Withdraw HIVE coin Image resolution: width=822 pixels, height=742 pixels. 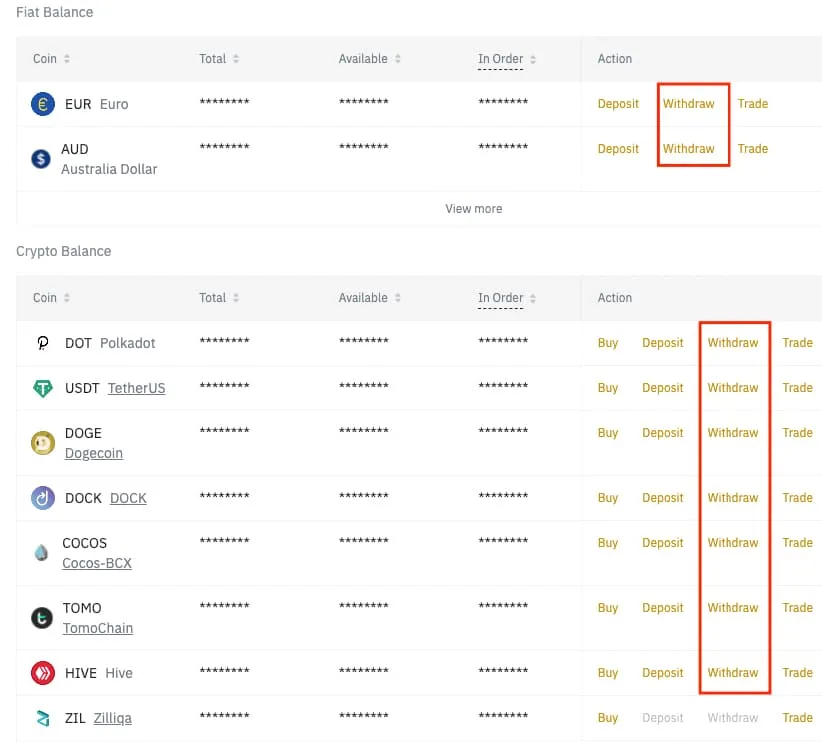click(733, 673)
